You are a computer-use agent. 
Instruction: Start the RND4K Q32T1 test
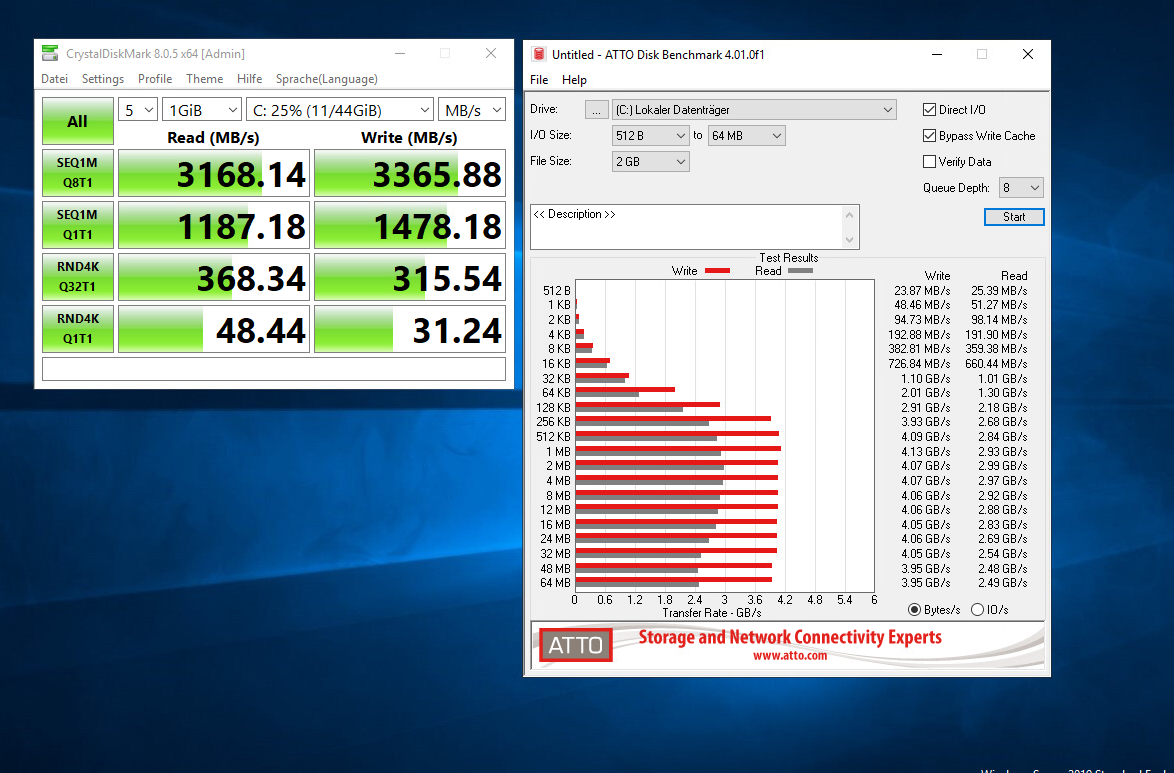78,276
